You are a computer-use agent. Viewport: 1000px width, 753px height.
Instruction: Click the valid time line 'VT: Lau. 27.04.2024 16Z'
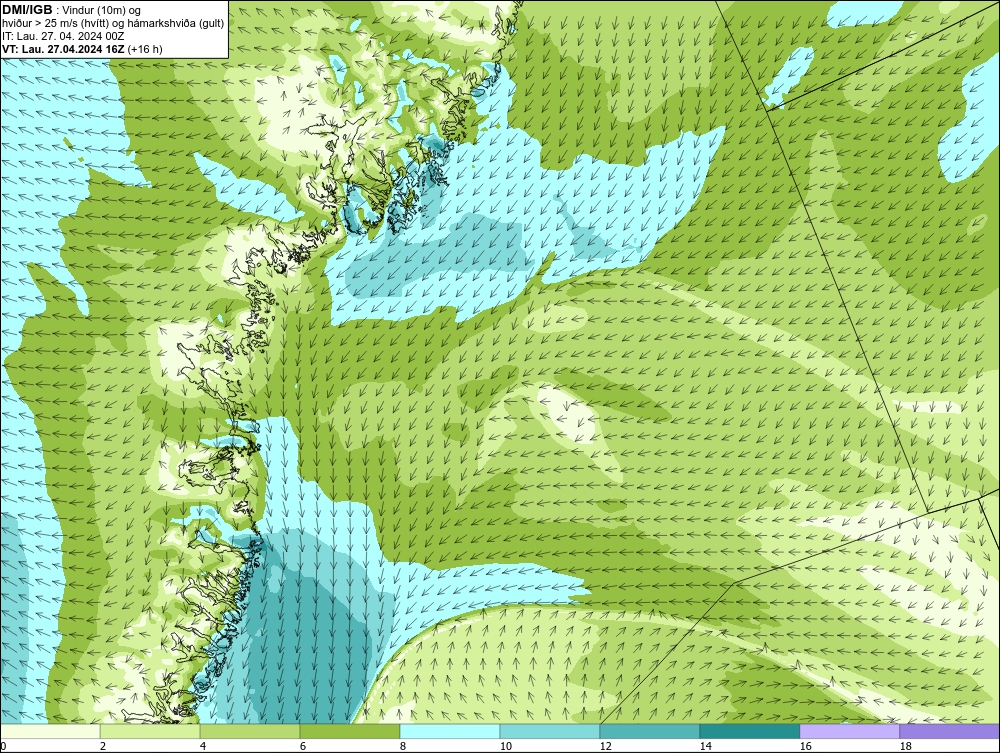[64, 49]
